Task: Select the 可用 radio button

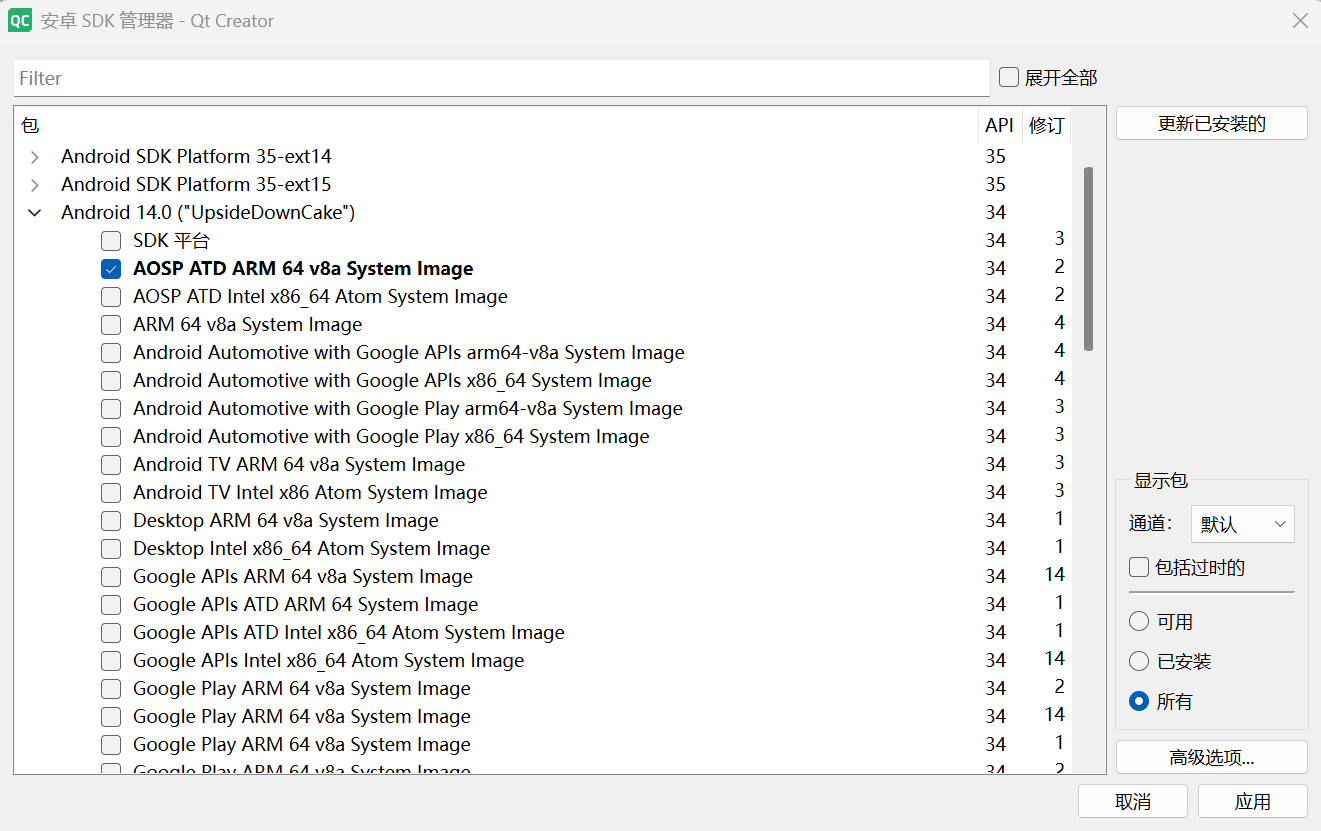Action: click(x=1138, y=621)
